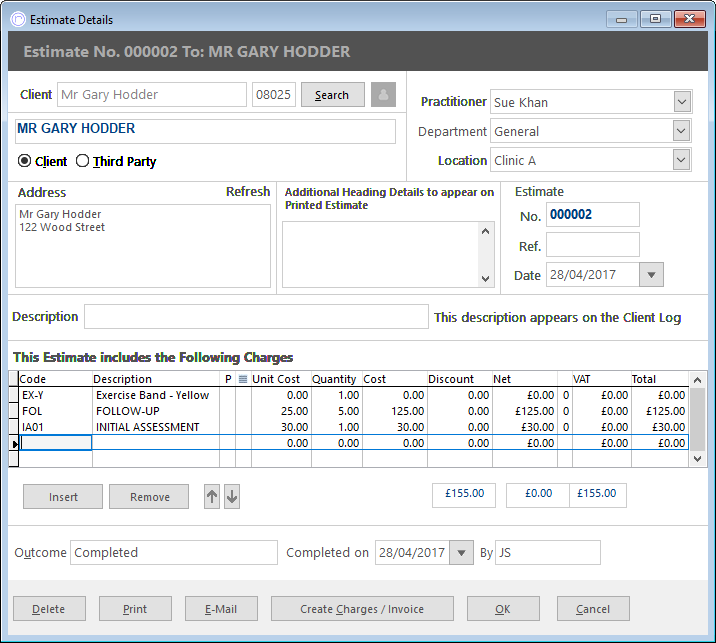Maximize the Estimate Details window

[655, 19]
